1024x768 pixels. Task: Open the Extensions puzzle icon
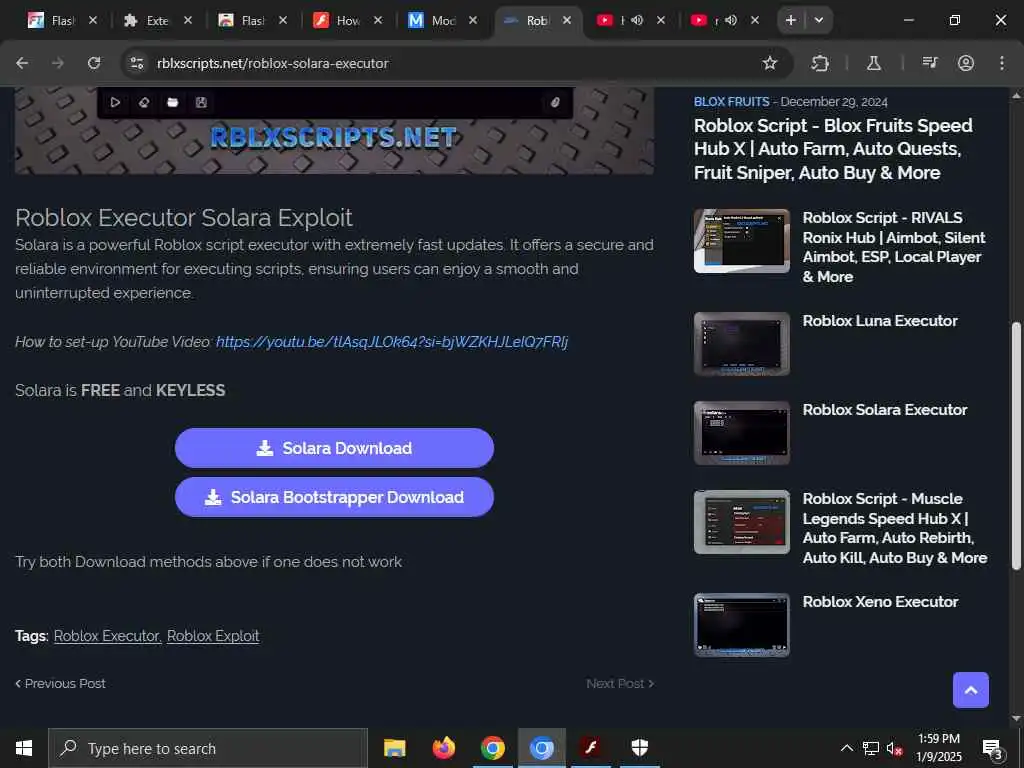pos(820,63)
